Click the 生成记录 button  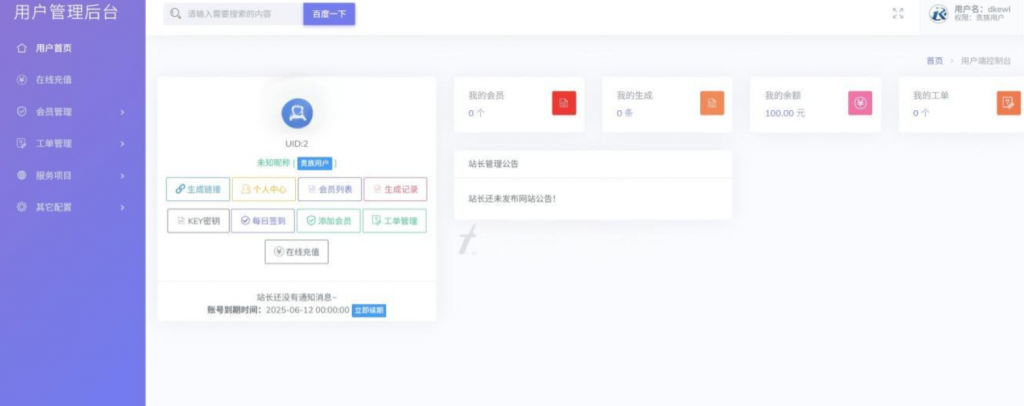point(395,189)
